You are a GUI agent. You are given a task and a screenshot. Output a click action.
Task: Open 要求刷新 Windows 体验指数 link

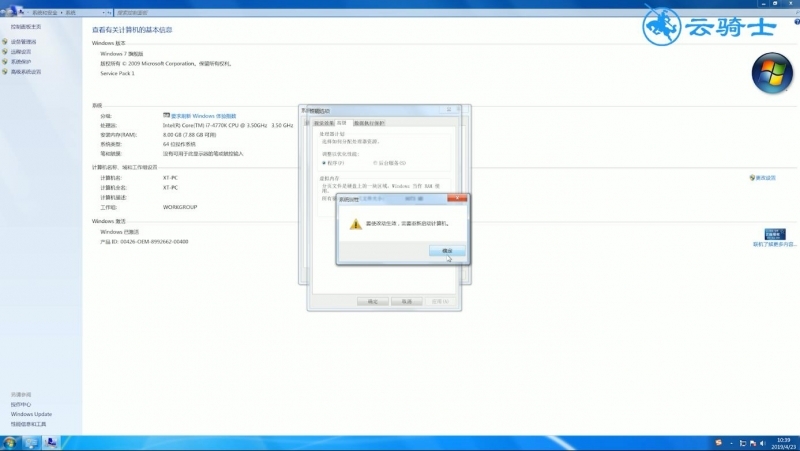[203, 116]
